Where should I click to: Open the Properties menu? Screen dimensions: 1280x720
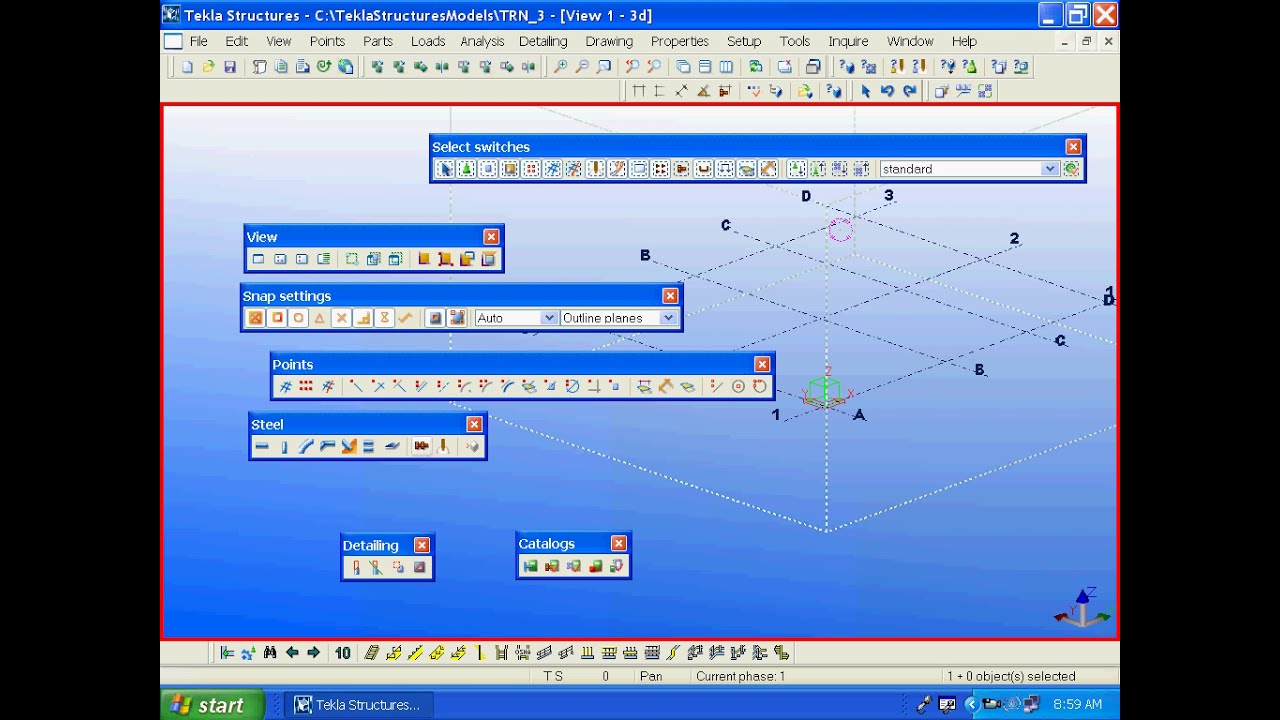[679, 41]
